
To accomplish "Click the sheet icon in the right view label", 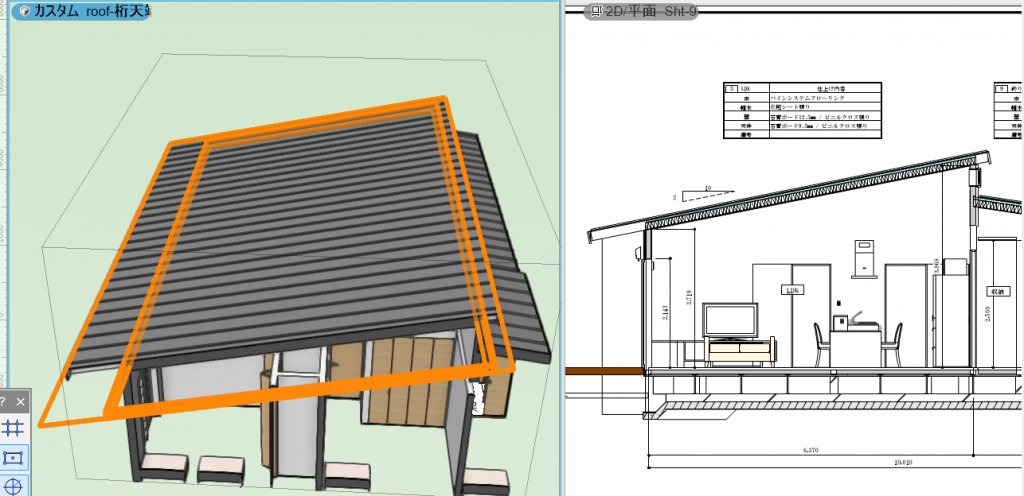I will (596, 11).
